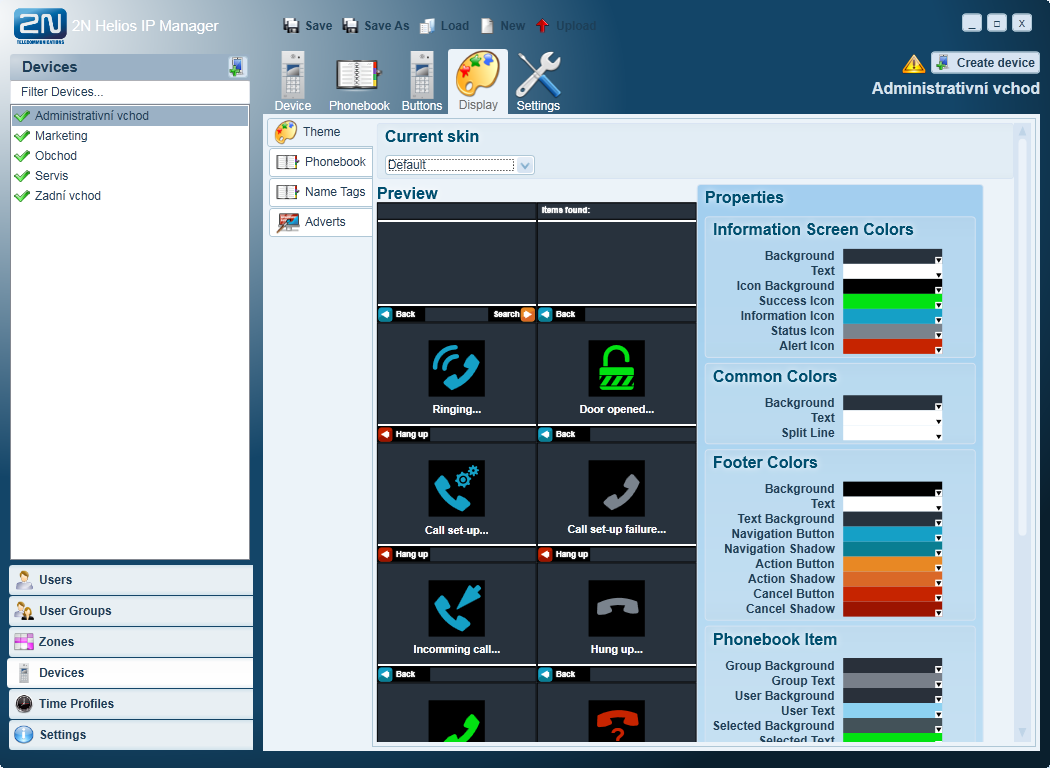Click the Users person icon
This screenshot has width=1050, height=768.
point(24,580)
